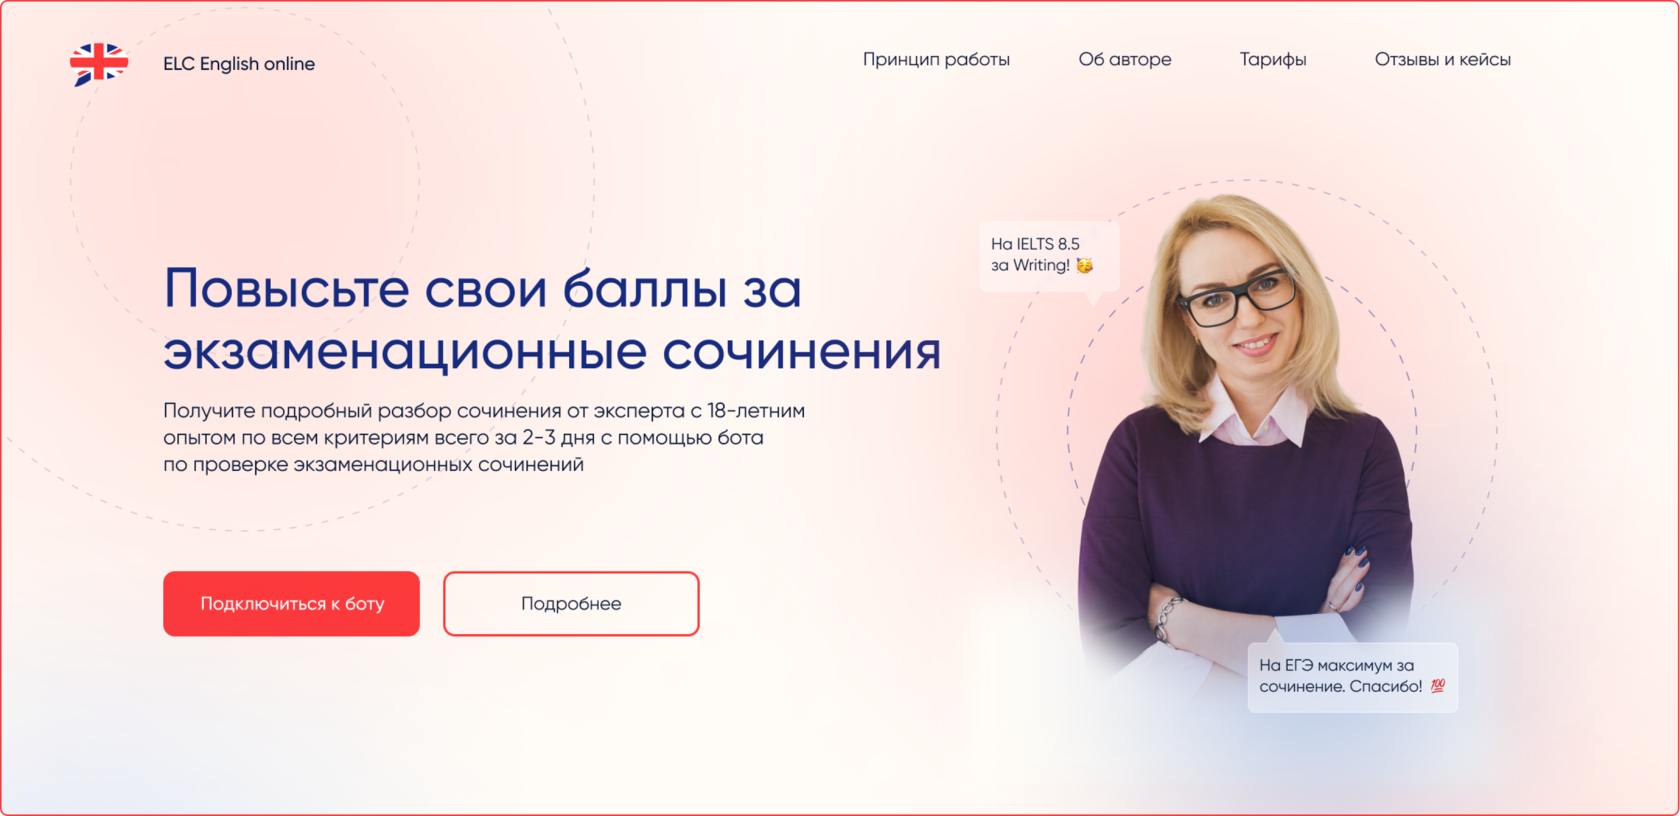
Task: Click the На IELTS 8.5 review bubble
Action: coord(1048,258)
